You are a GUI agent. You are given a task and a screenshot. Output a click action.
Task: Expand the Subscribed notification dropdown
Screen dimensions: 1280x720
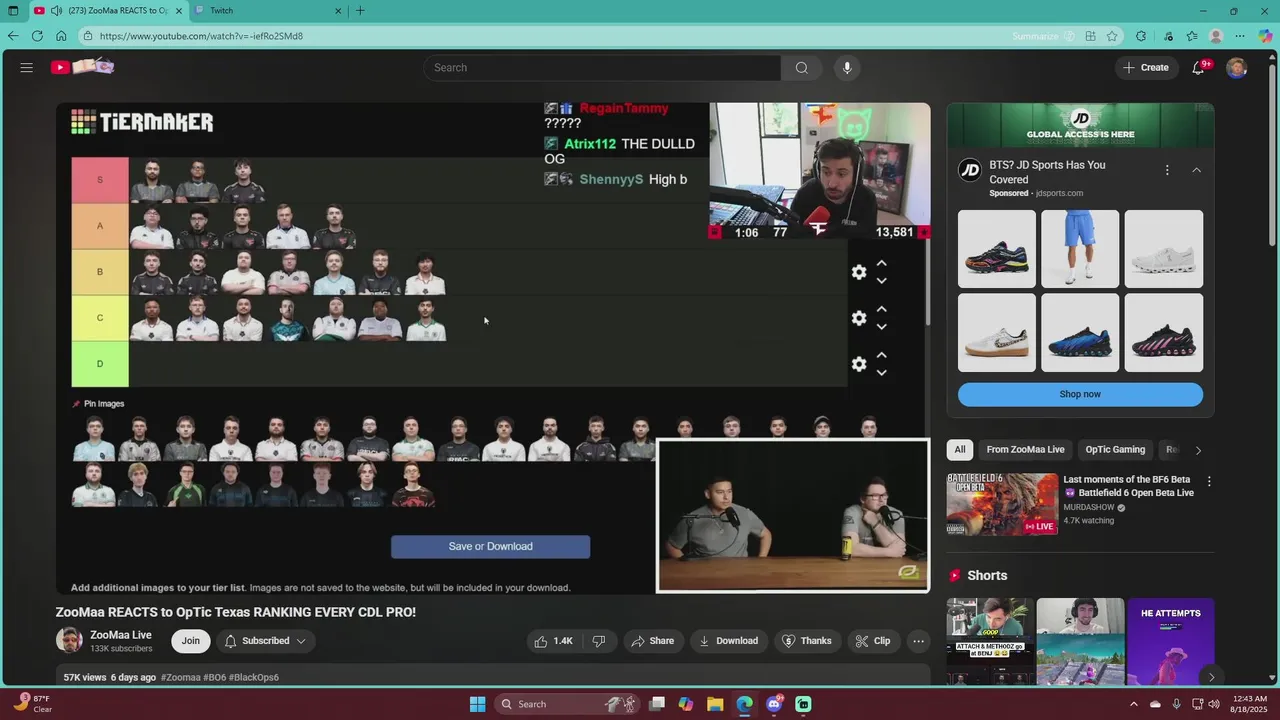[x=301, y=641]
